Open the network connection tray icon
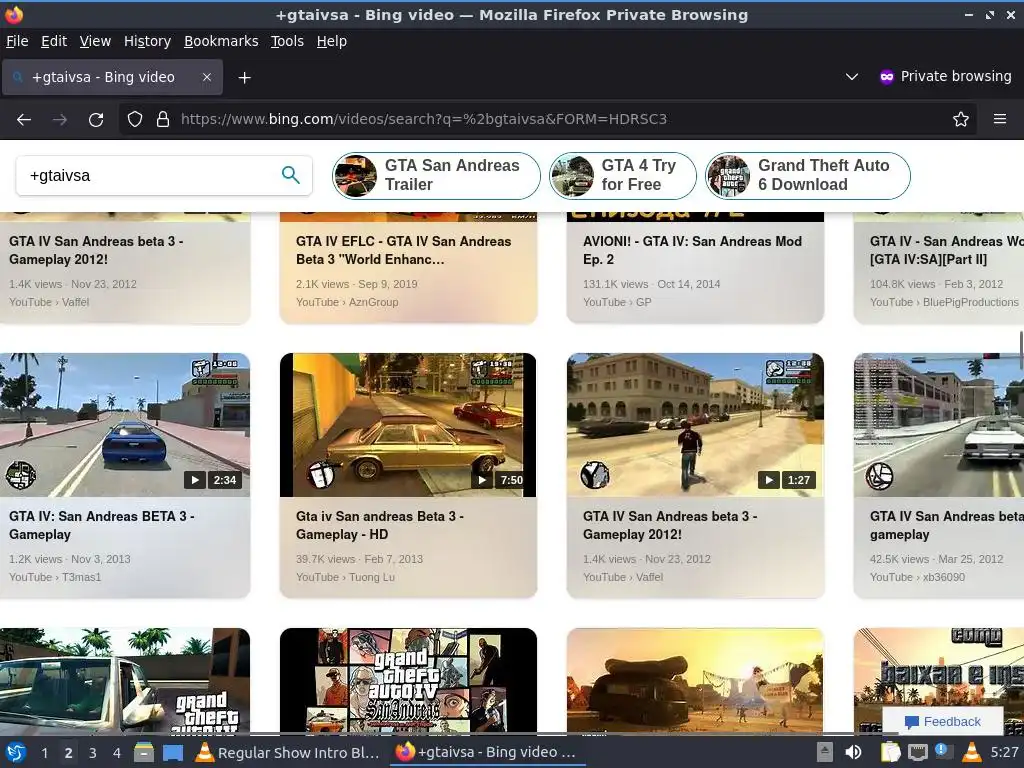Screen dimensions: 1024x768 (x=918, y=752)
